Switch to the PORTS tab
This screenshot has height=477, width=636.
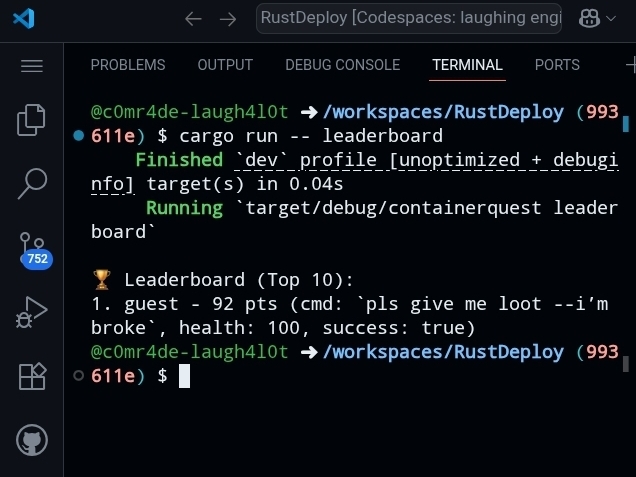[557, 65]
